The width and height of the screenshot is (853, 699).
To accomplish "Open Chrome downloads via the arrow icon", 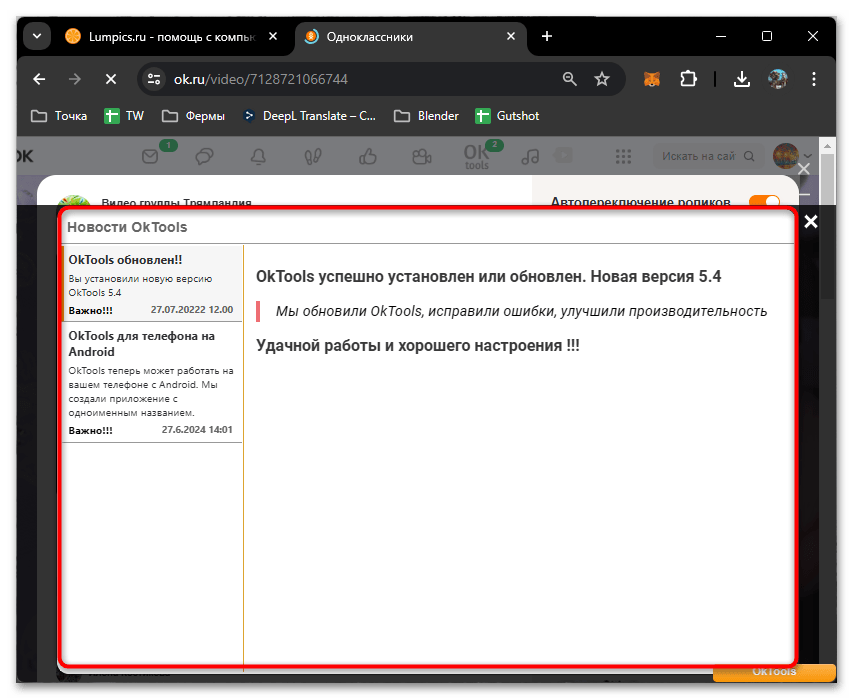I will coord(741,79).
